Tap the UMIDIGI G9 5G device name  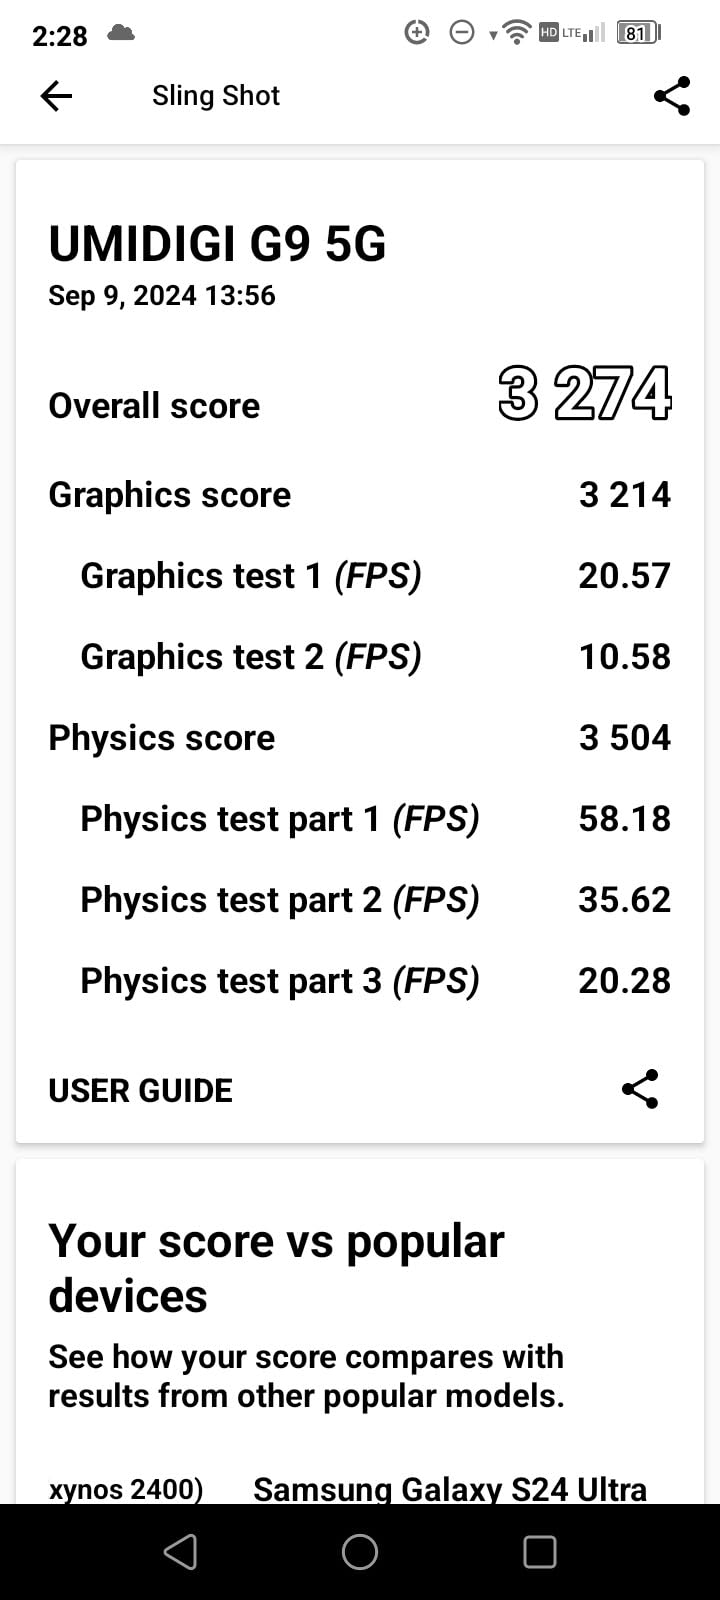[217, 244]
